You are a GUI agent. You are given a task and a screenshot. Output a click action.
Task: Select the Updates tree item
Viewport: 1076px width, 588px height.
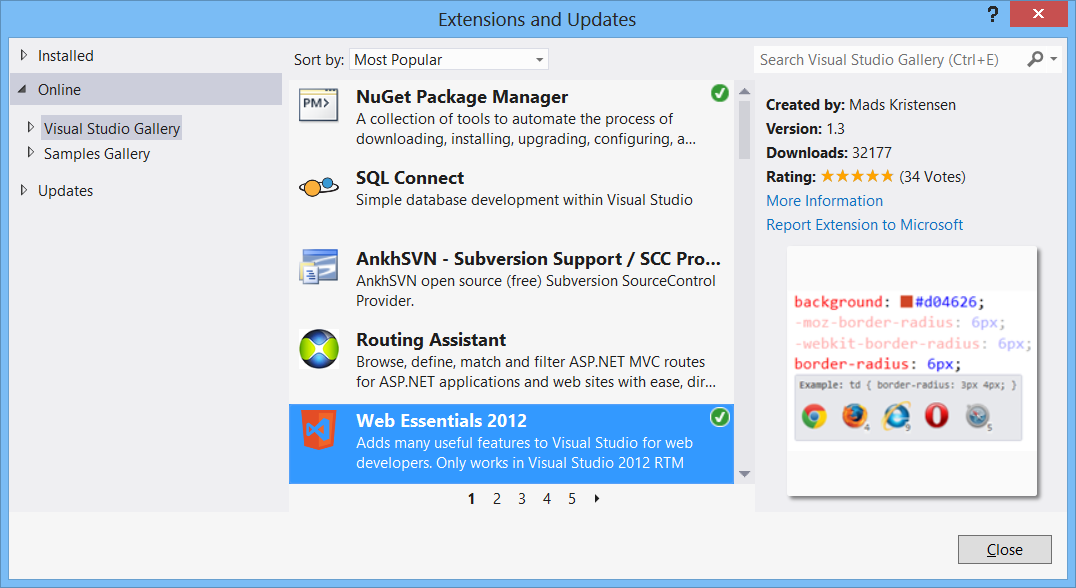[x=65, y=191]
